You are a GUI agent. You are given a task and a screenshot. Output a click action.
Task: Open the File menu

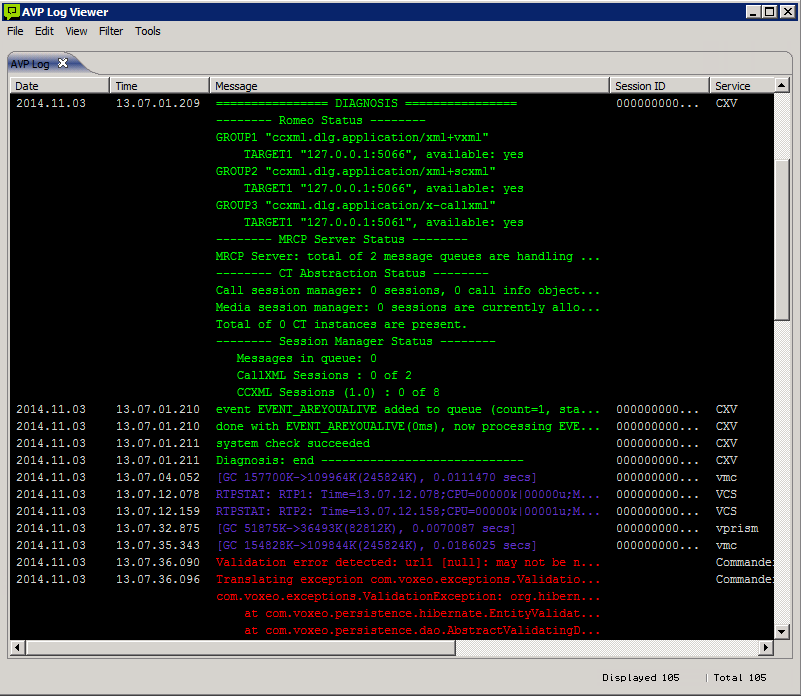15,31
